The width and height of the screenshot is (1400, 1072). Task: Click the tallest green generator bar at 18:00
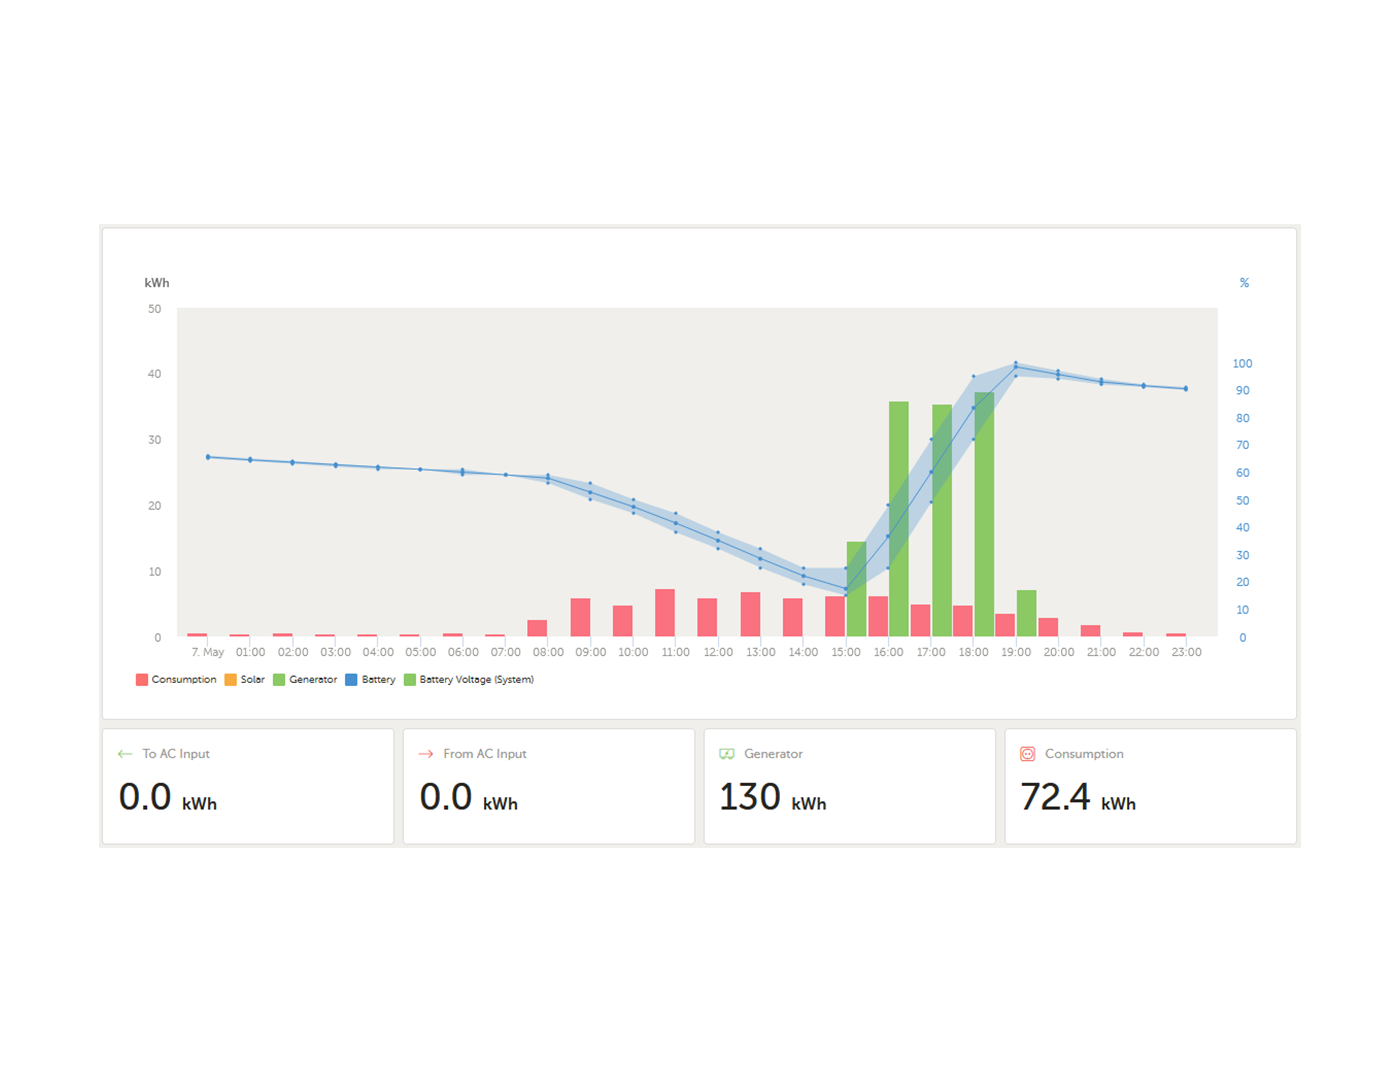(x=984, y=515)
